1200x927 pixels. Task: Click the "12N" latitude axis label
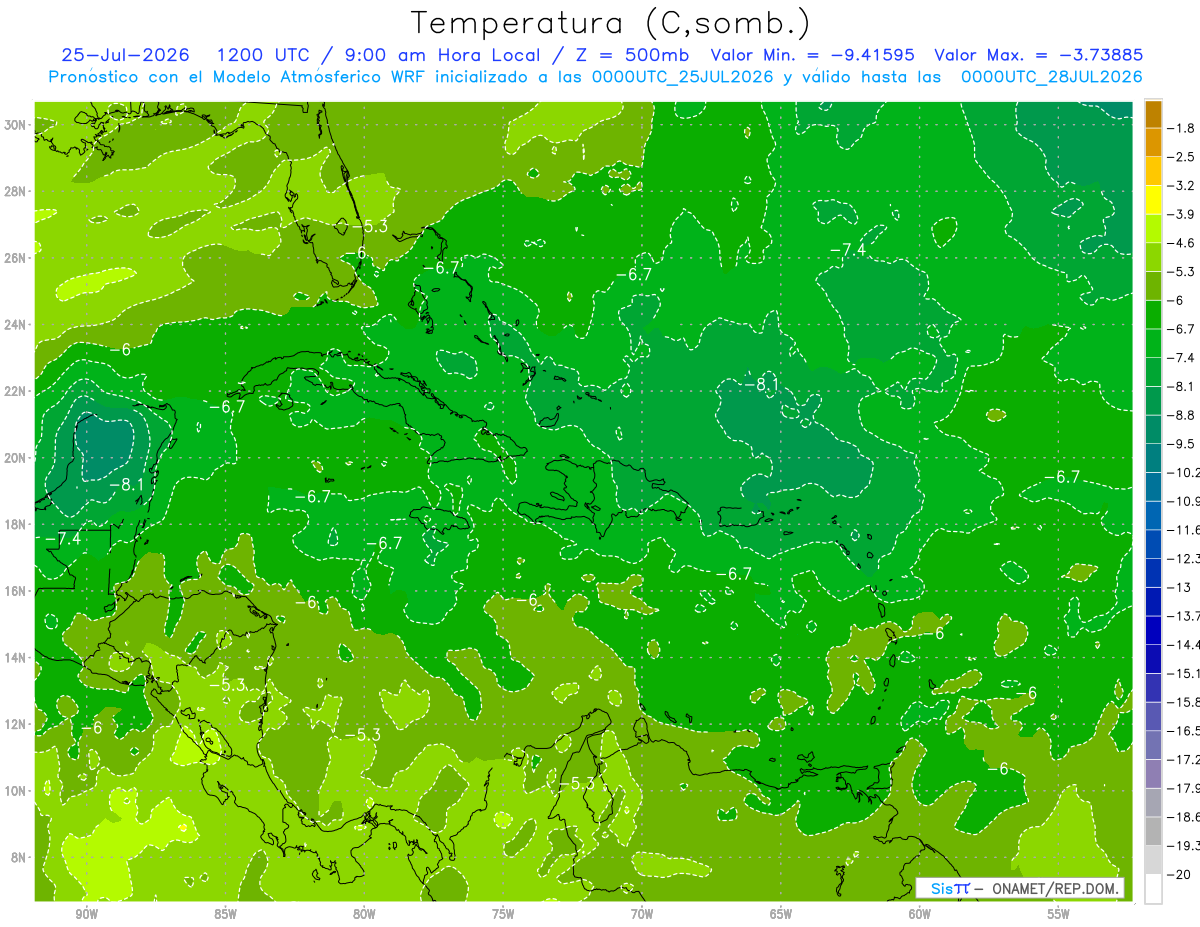tap(16, 724)
